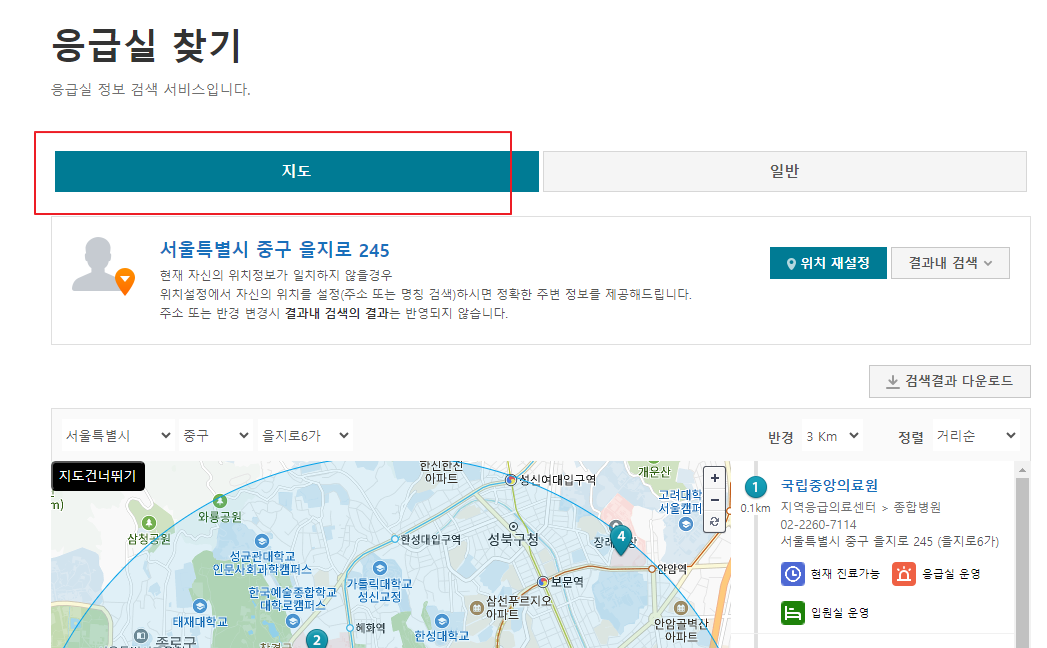Switch to the 지도 tab

tap(296, 171)
